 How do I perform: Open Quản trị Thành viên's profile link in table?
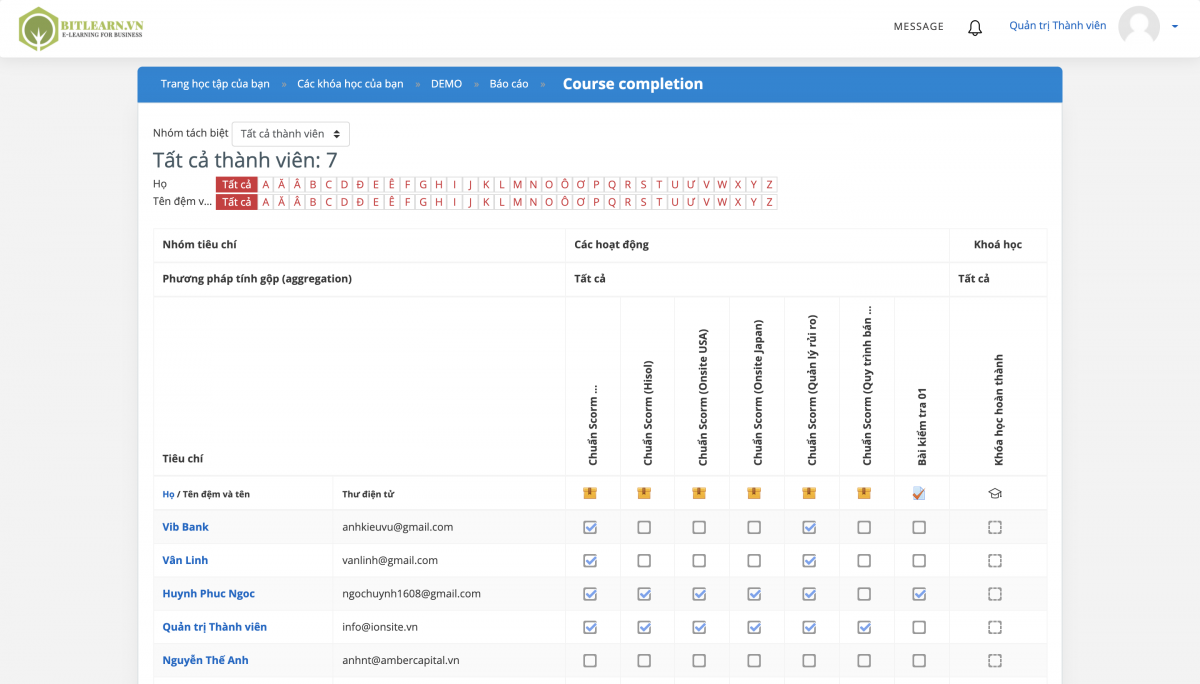[215, 627]
